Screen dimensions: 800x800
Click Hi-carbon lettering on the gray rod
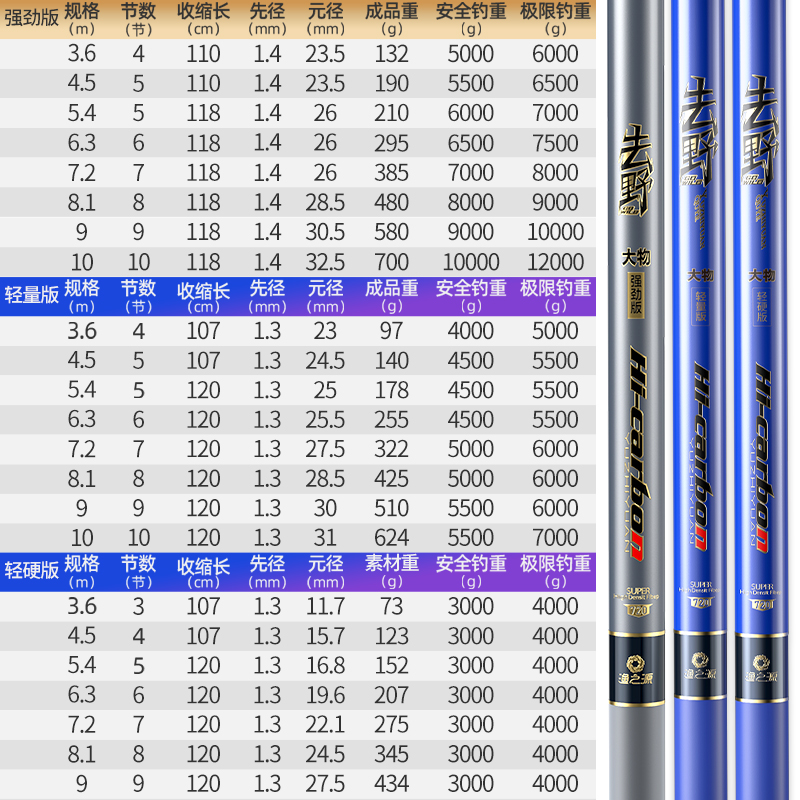(x=638, y=452)
